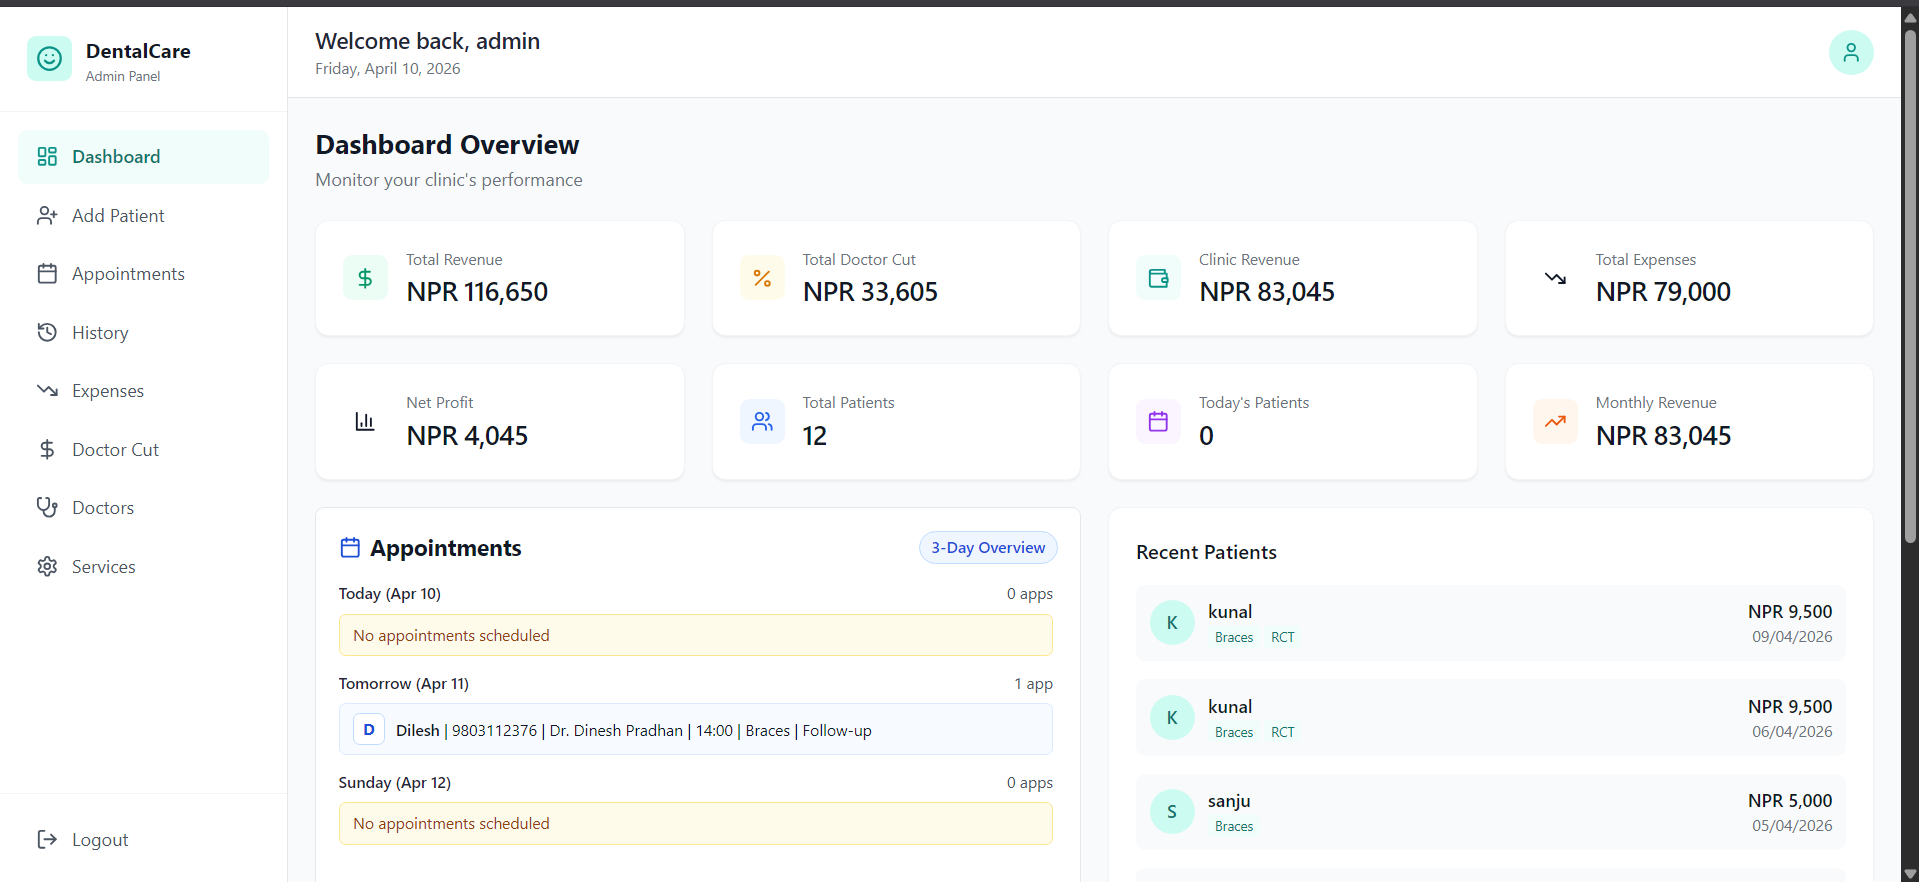1919x882 pixels.
Task: Click the Braces tag on sanju's record
Action: tap(1234, 827)
